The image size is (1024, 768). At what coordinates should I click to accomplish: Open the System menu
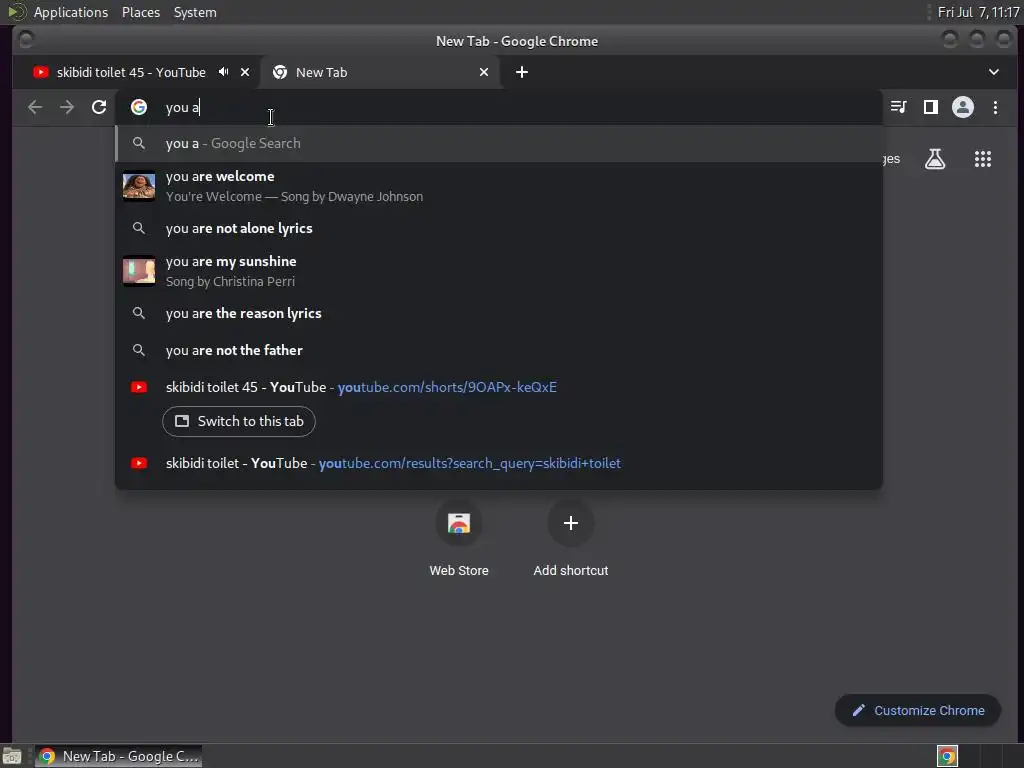195,12
